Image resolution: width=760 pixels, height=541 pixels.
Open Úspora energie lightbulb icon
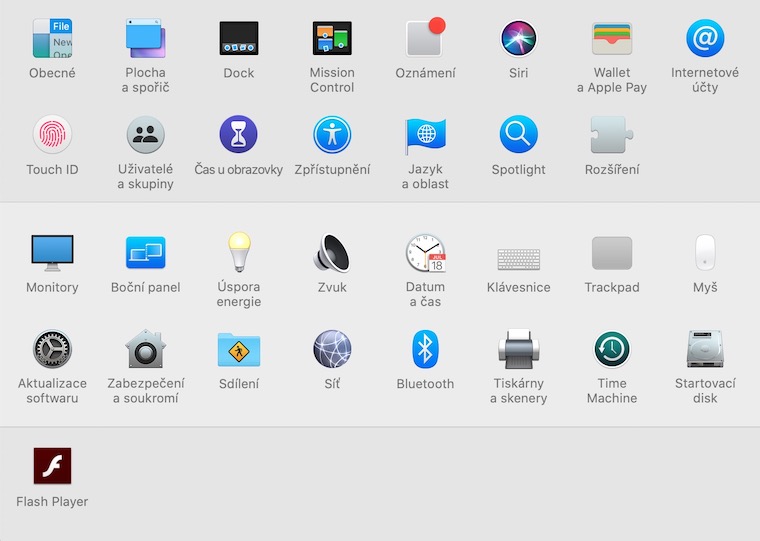(x=239, y=252)
